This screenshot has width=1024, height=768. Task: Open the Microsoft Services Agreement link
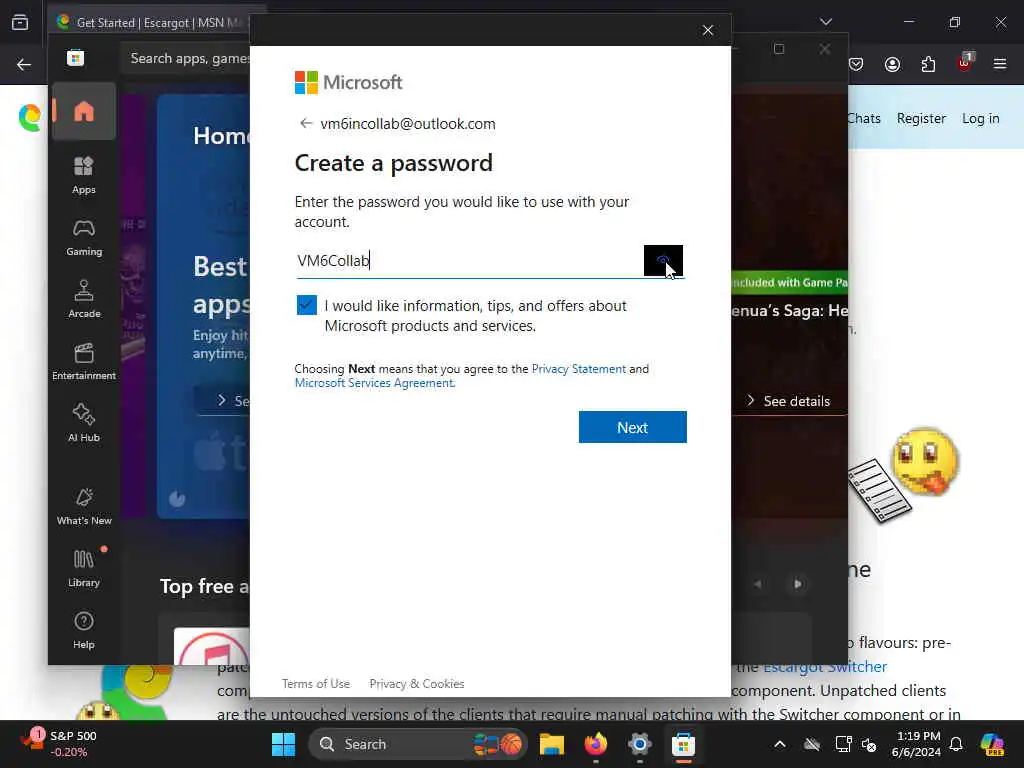374,383
